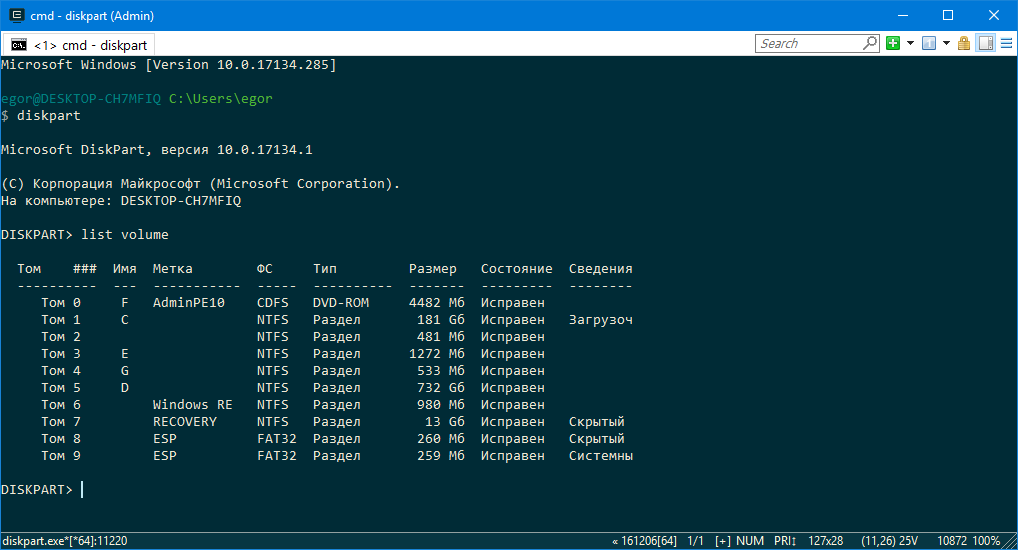Select the '<1> cmd - diskpart' tab

(79, 45)
